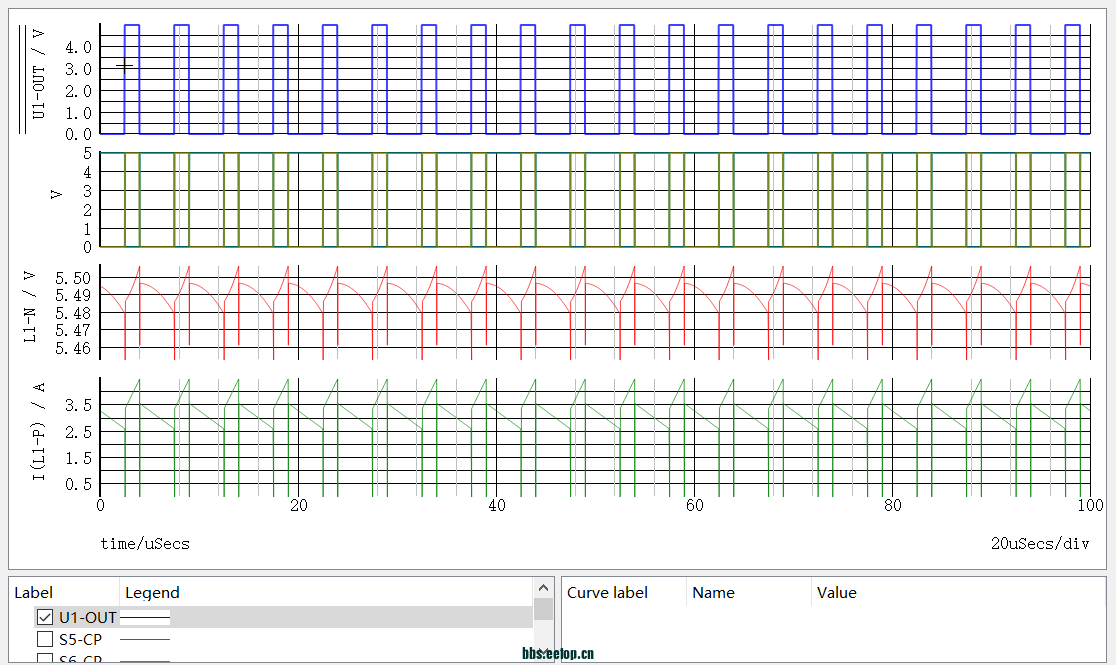Click the "2.0" tick on the U1-OUT axis
1116x665 pixels.
[78, 91]
